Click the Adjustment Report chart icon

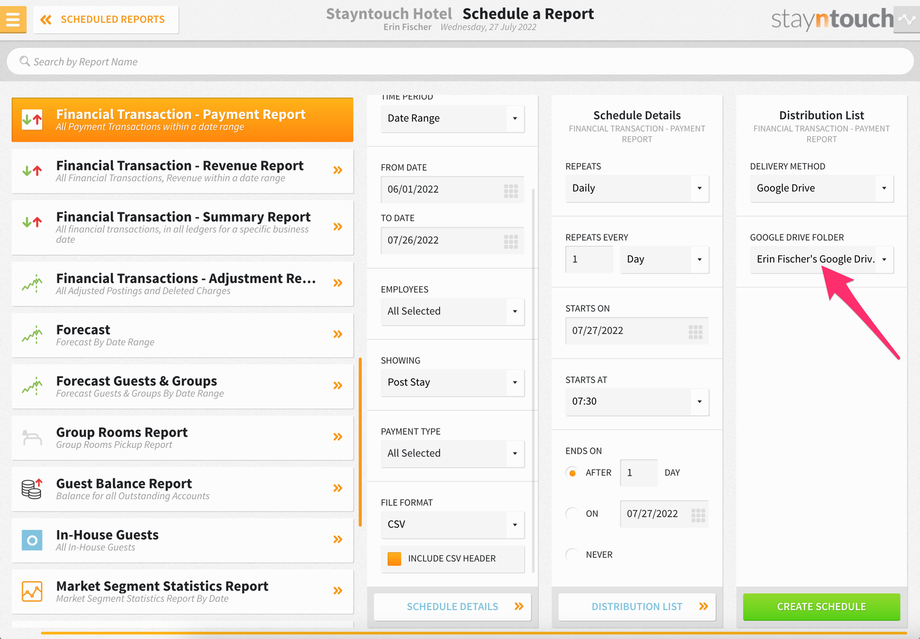tap(32, 283)
